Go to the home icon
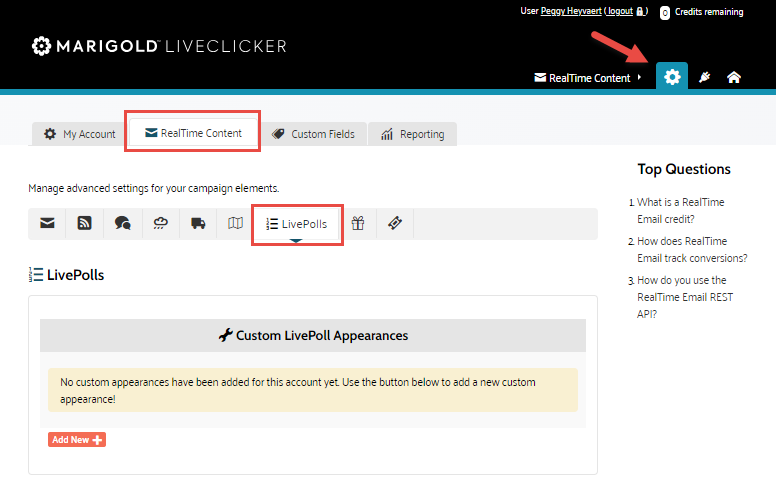Viewport: 776px width, 497px height. coord(734,77)
